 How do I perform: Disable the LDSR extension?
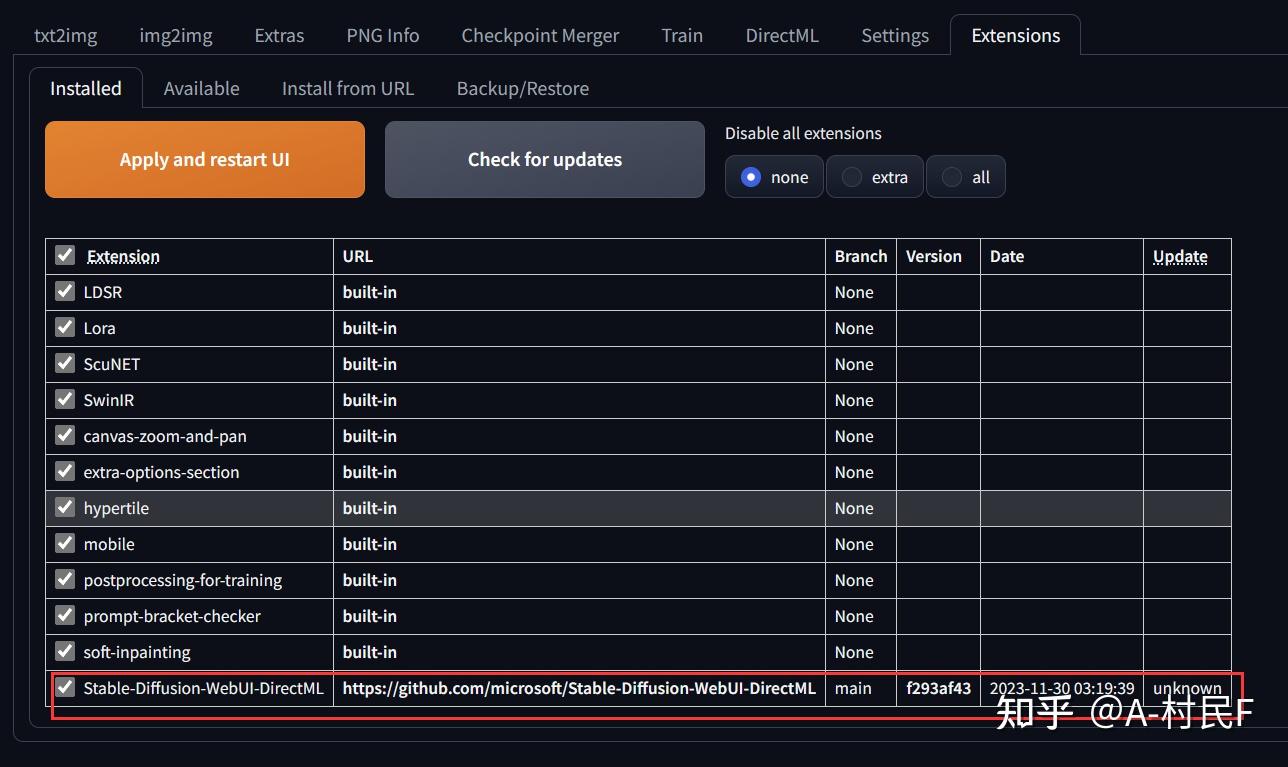[64, 291]
